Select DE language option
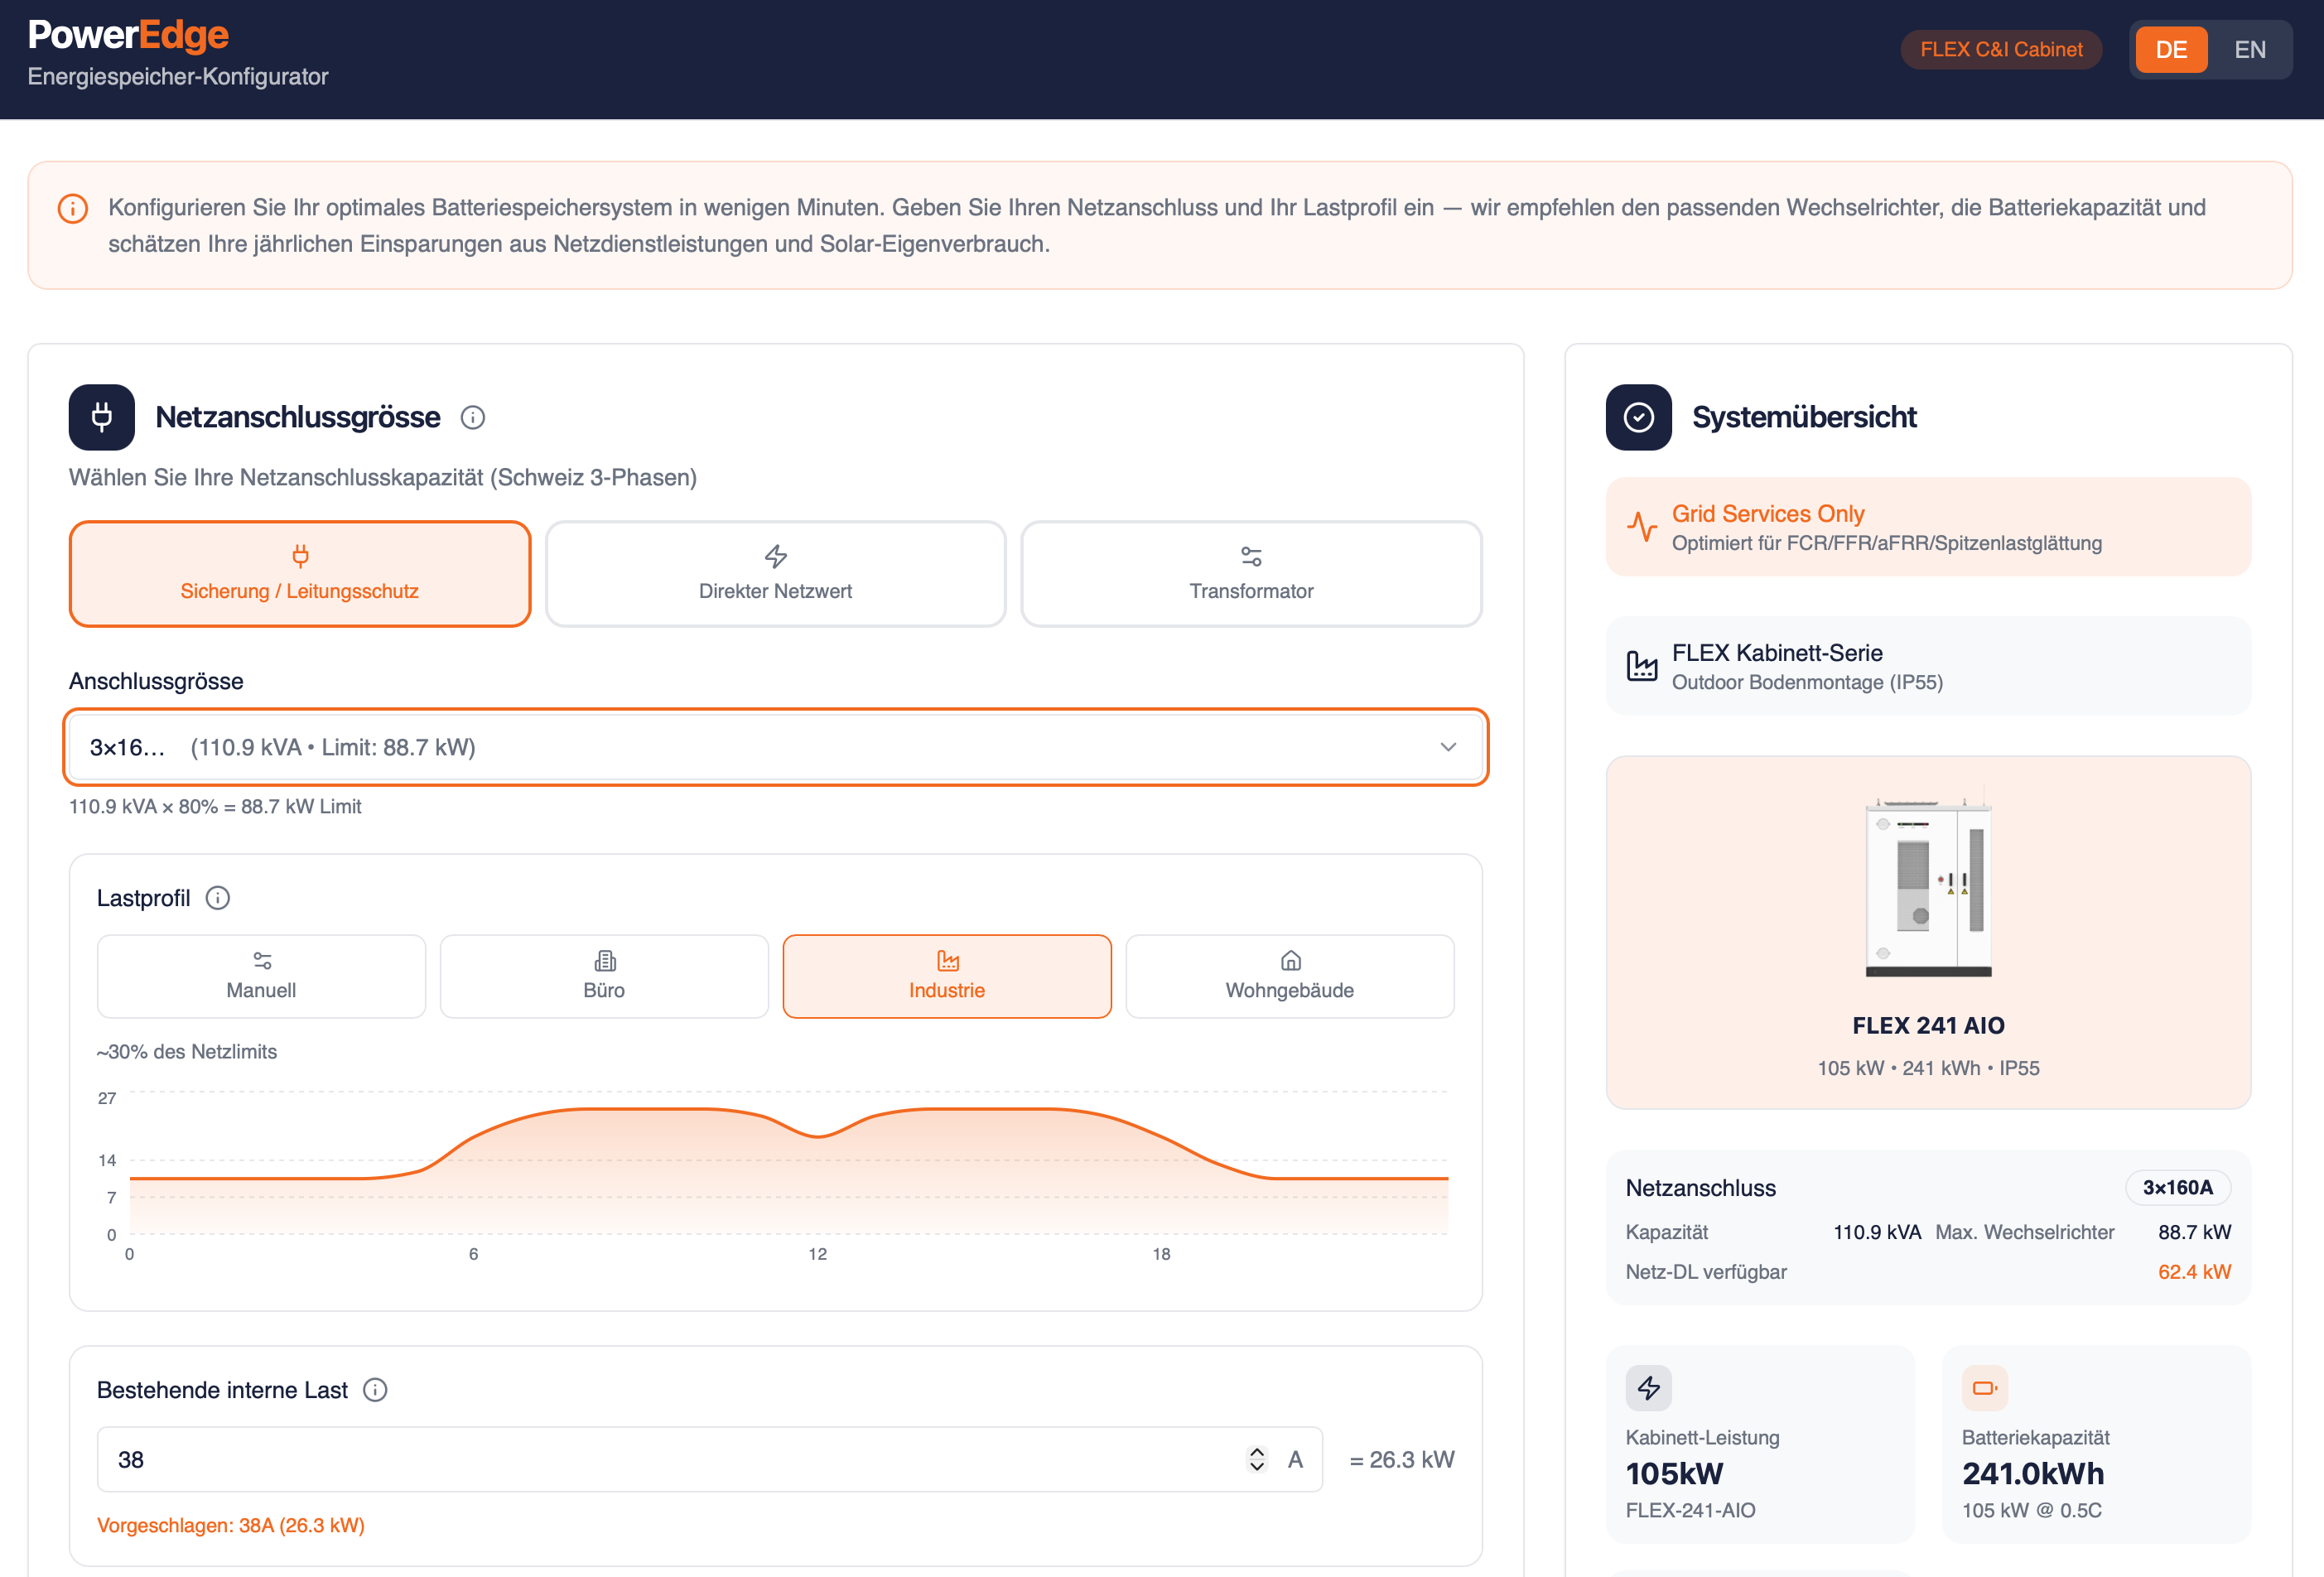The image size is (2324, 1577). 2171,50
